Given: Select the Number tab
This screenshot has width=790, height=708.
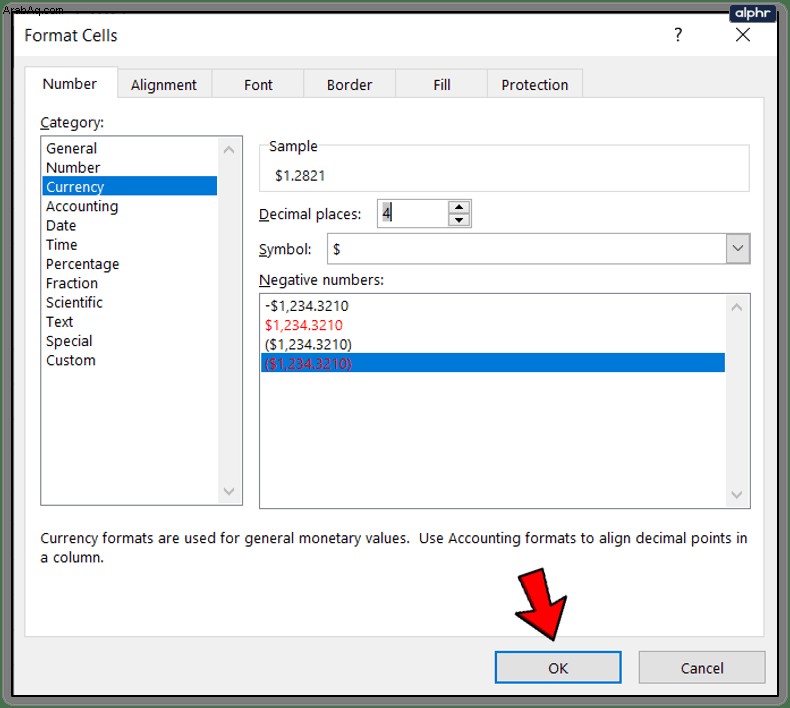Looking at the screenshot, I should point(70,84).
